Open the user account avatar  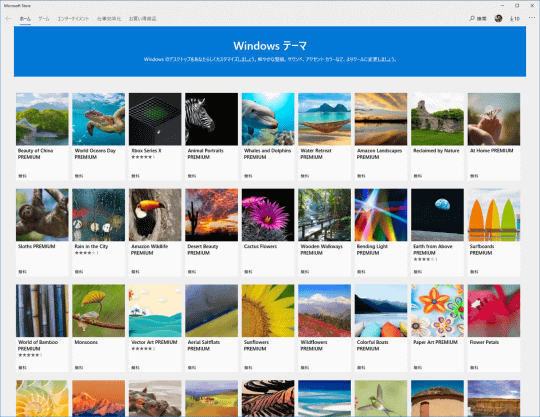click(x=498, y=19)
